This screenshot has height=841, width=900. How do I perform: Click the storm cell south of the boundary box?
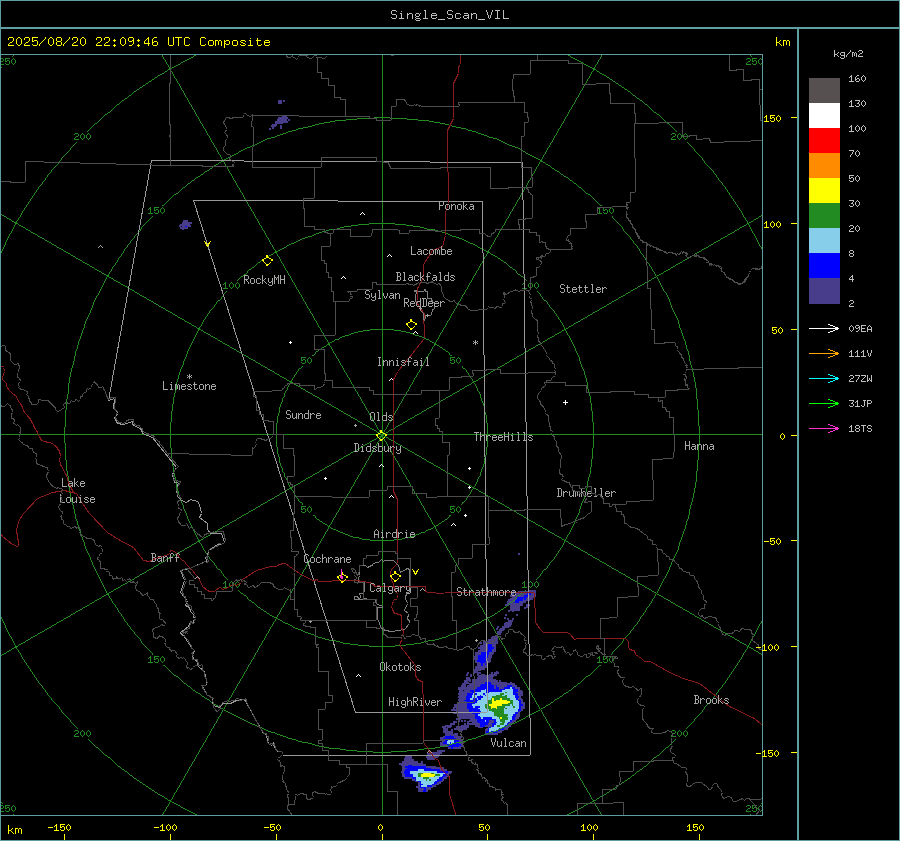point(425,774)
